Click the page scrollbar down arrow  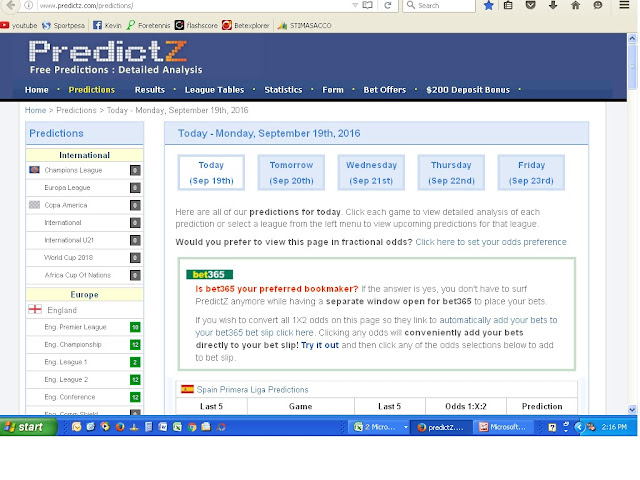coord(632,409)
